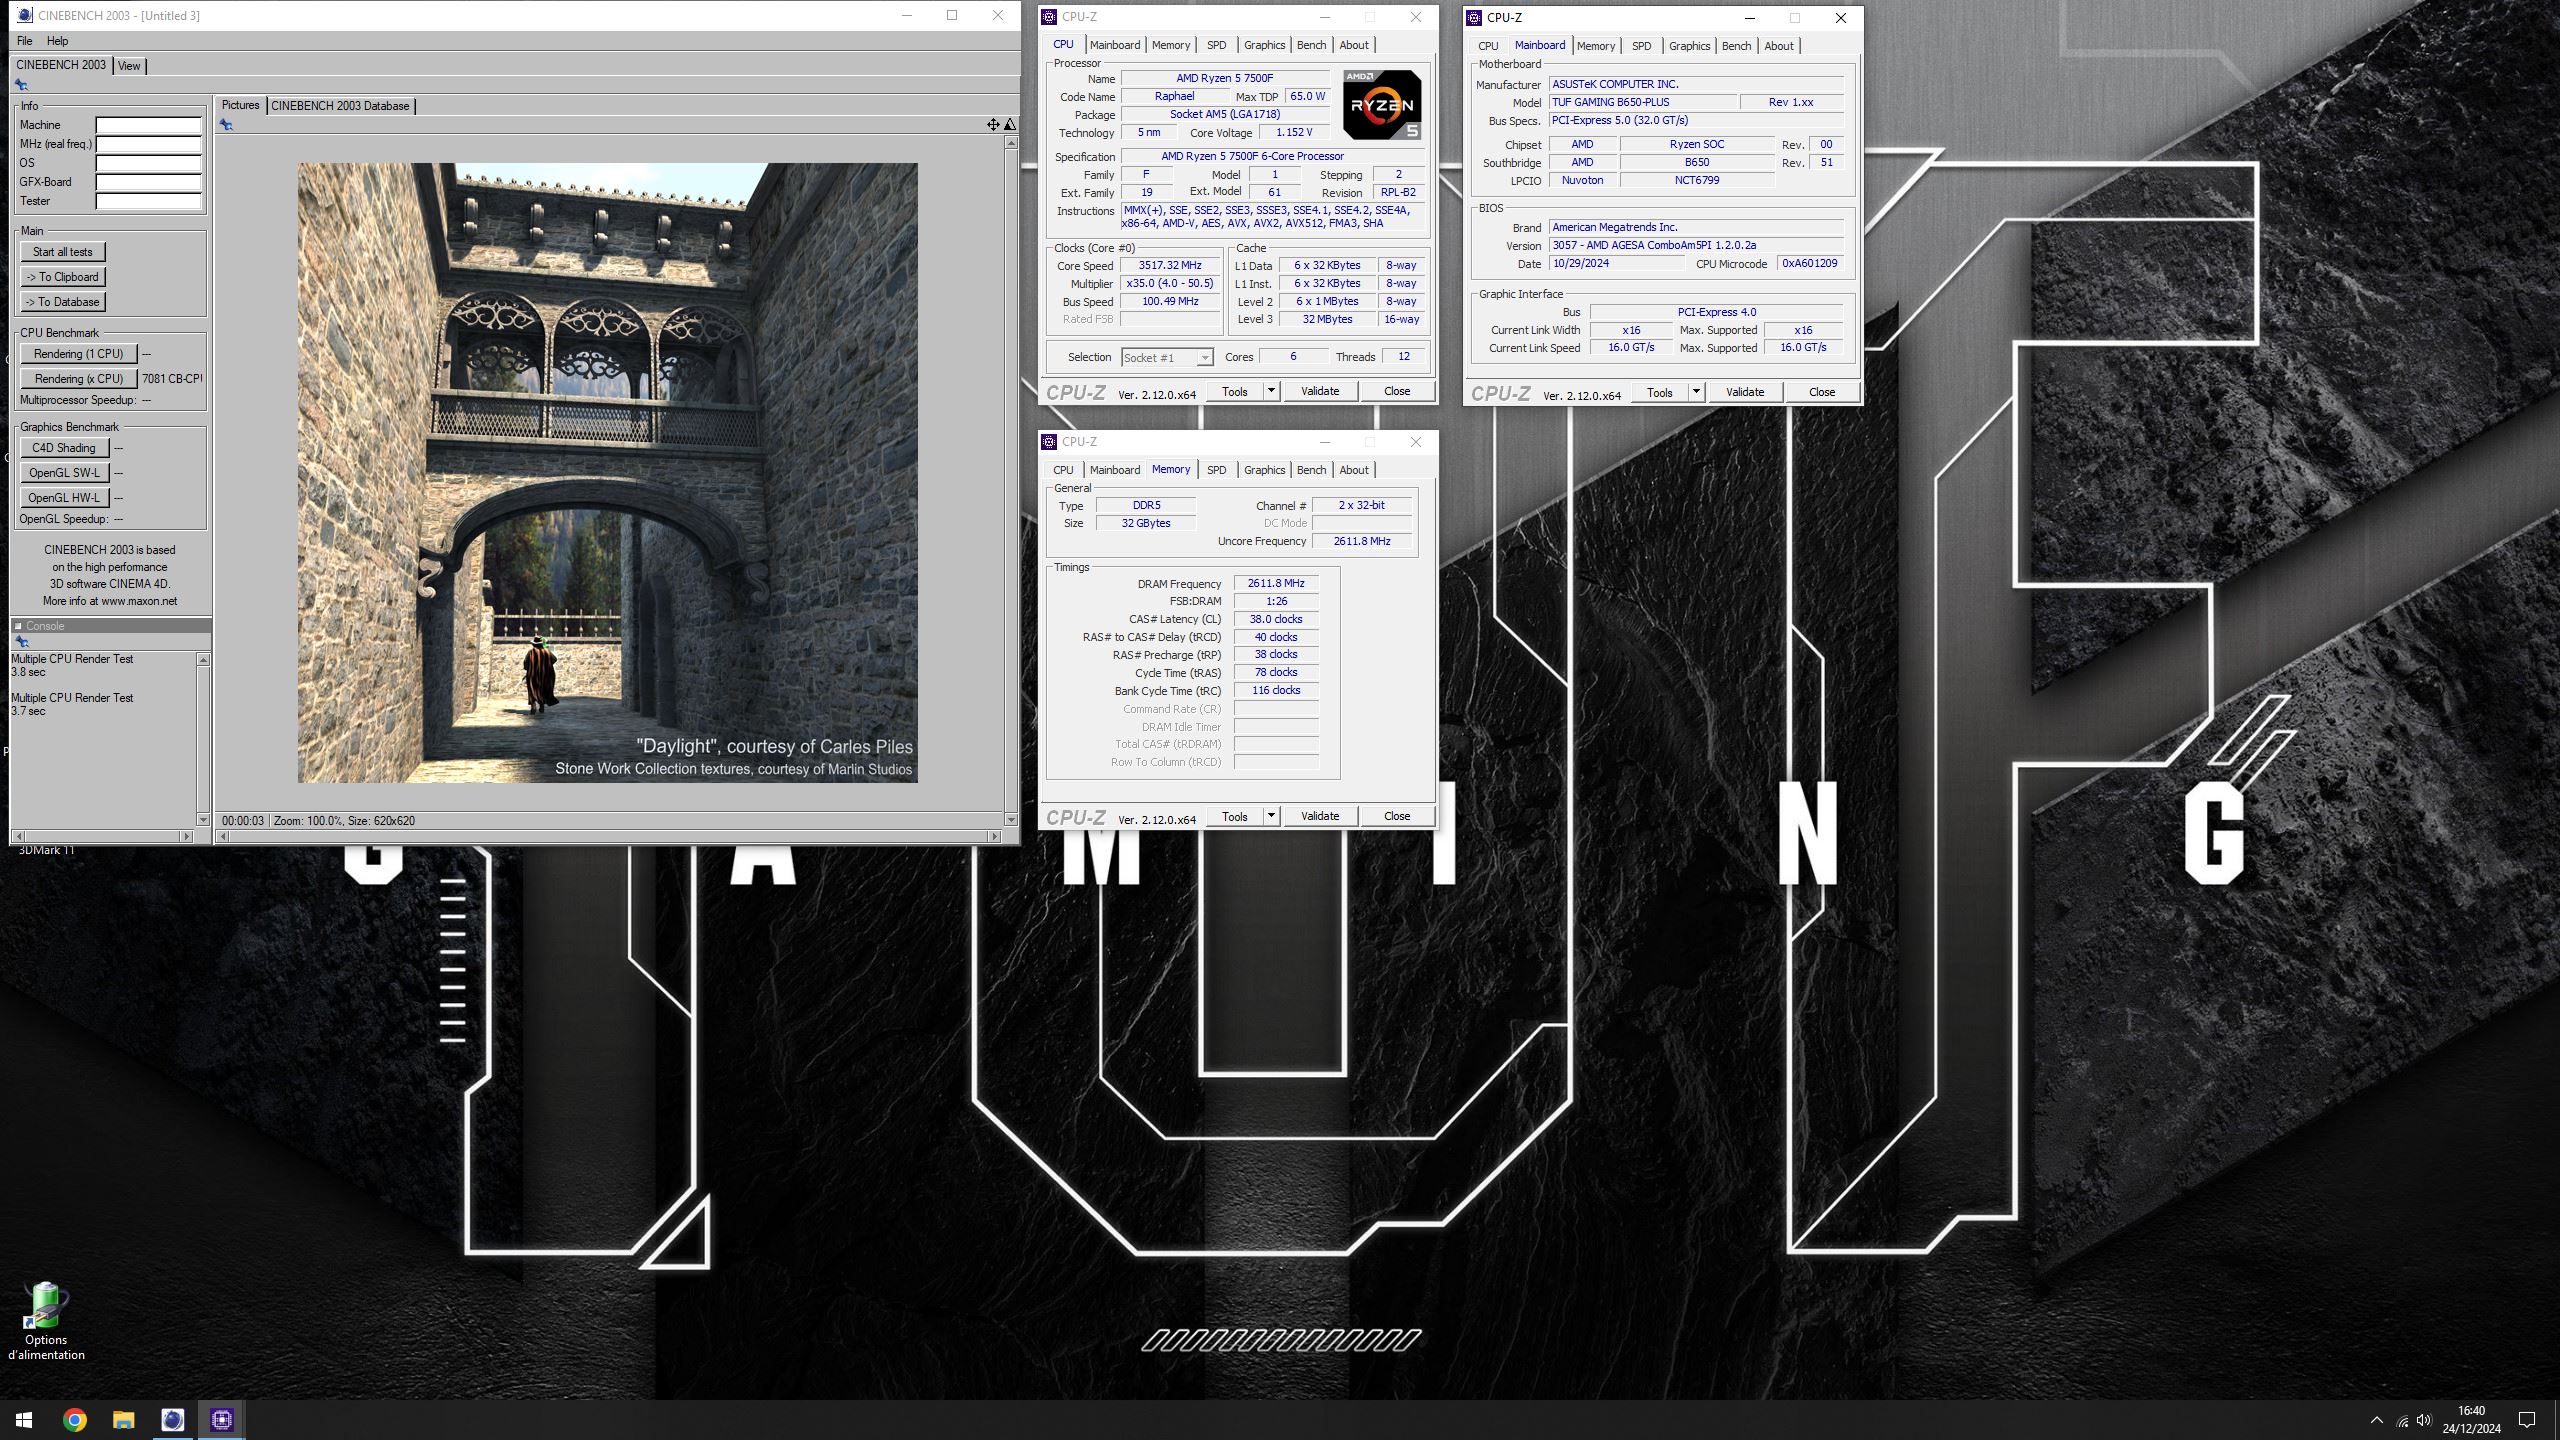Click the 'AMD Ryzen 5 7500F' name value
The image size is (2560, 1440).
[1225, 78]
